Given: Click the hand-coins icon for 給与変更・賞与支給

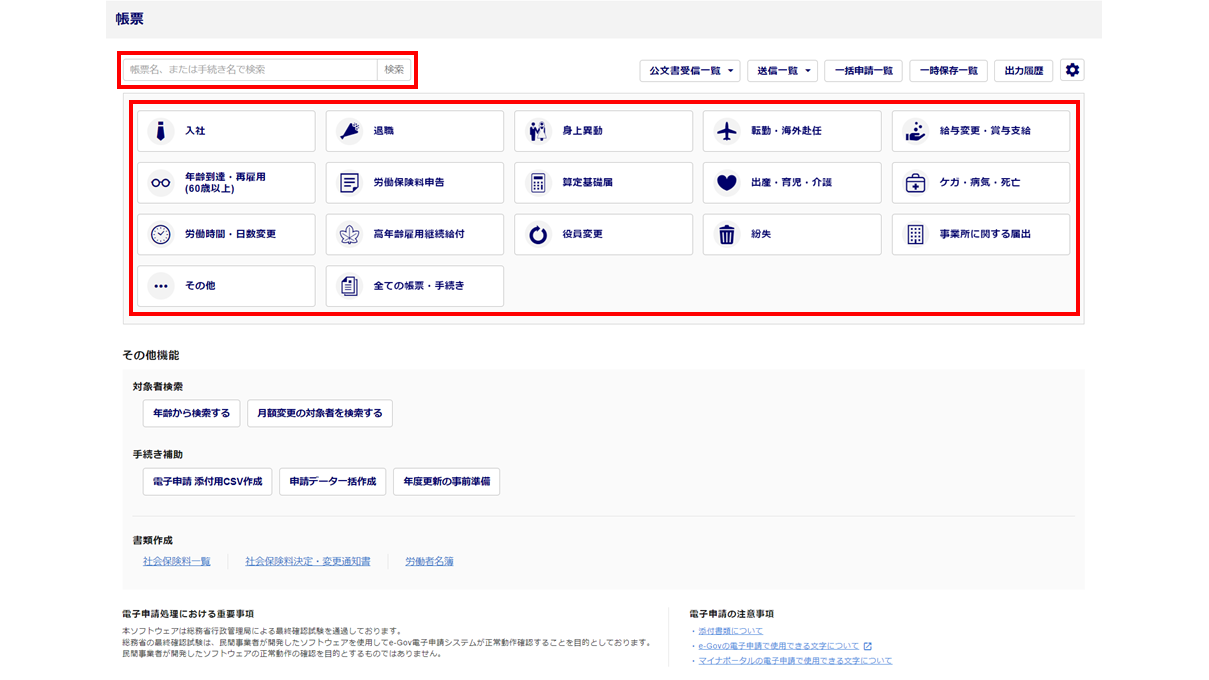Looking at the screenshot, I should pos(915,131).
